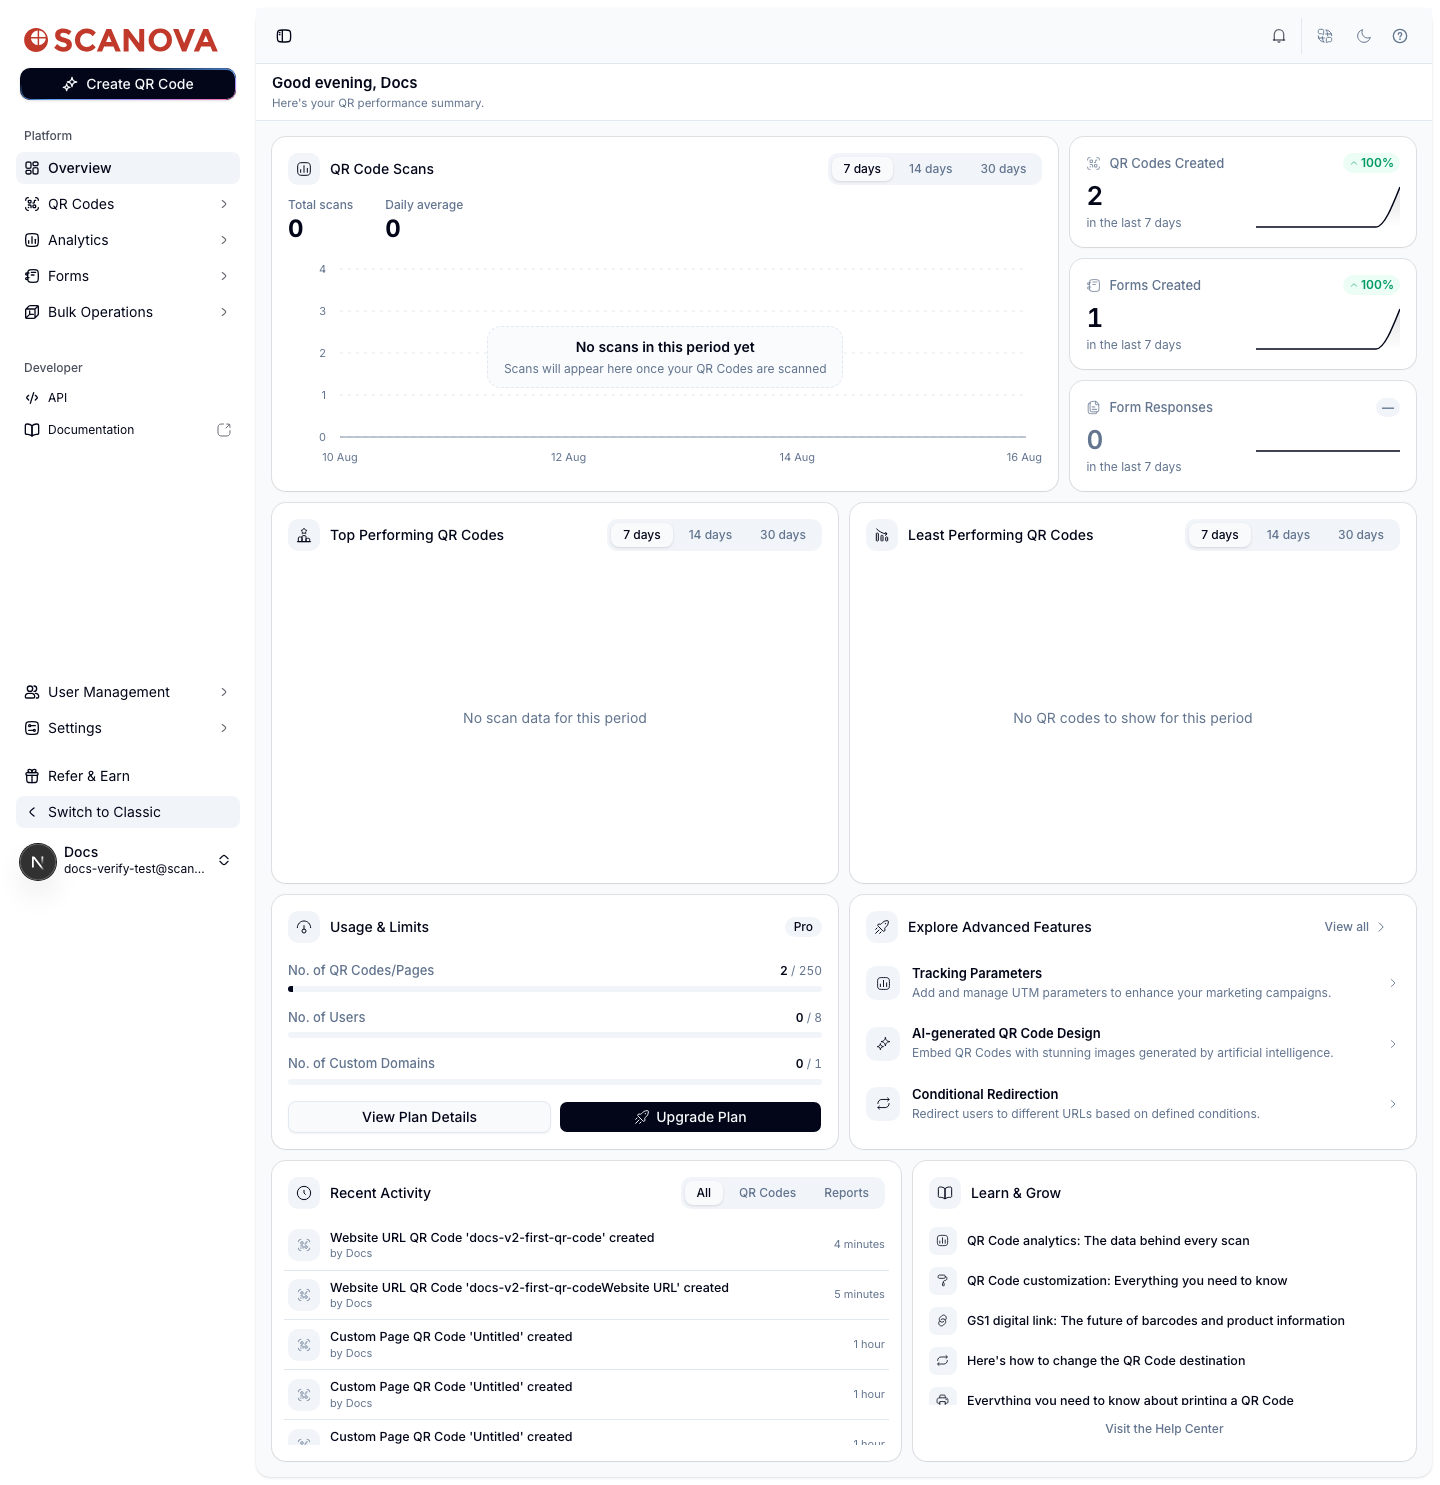The width and height of the screenshot is (1440, 1485).
Task: Open the notifications bell
Action: tap(1279, 36)
